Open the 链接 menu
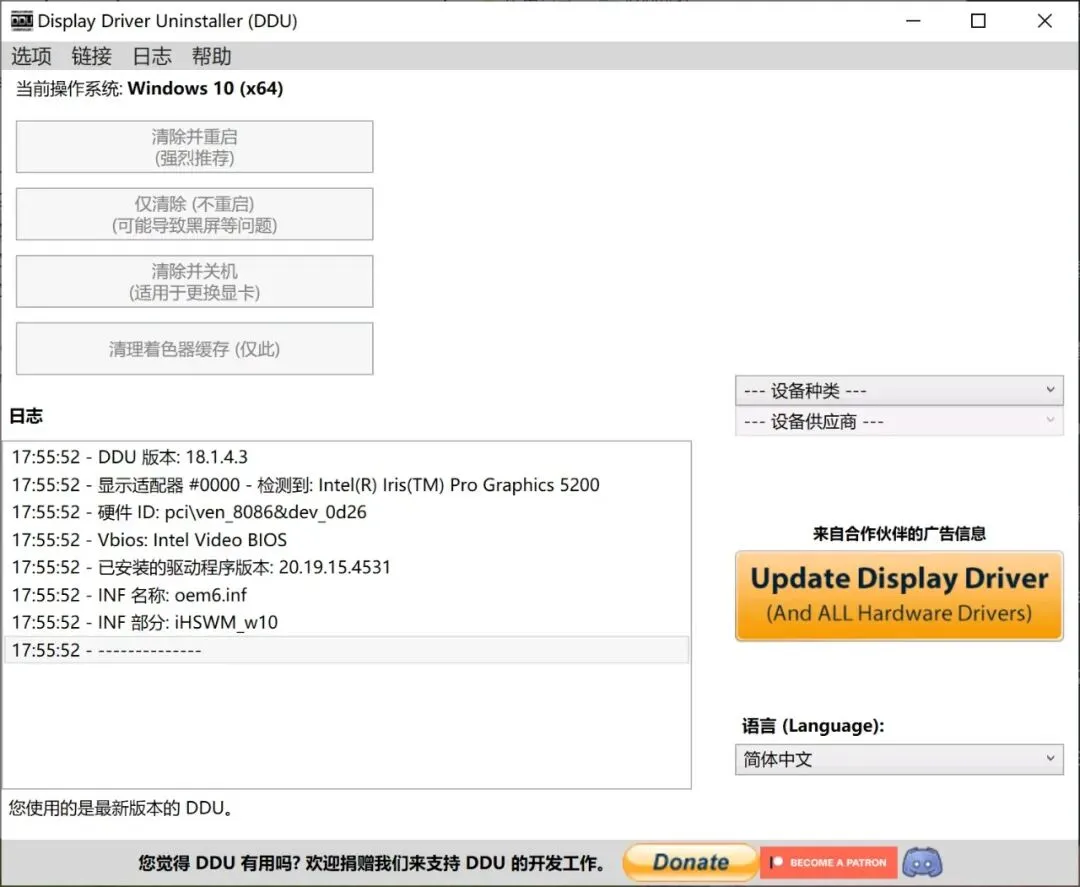The image size is (1080, 887). coord(92,56)
